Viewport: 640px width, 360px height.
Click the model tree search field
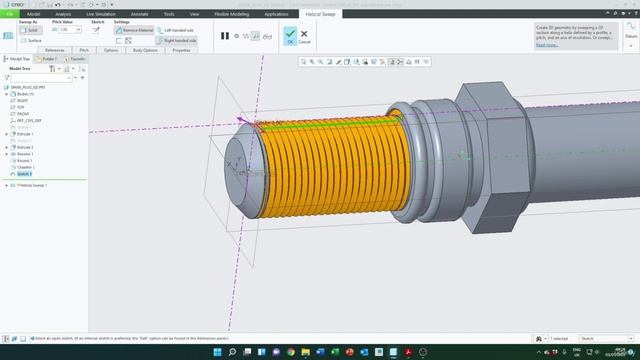[x=42, y=78]
